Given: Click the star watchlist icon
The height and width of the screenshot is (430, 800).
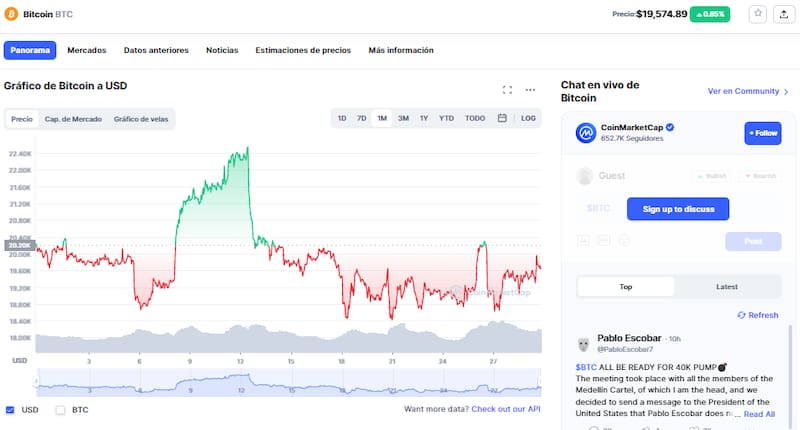Looking at the screenshot, I should click(758, 14).
